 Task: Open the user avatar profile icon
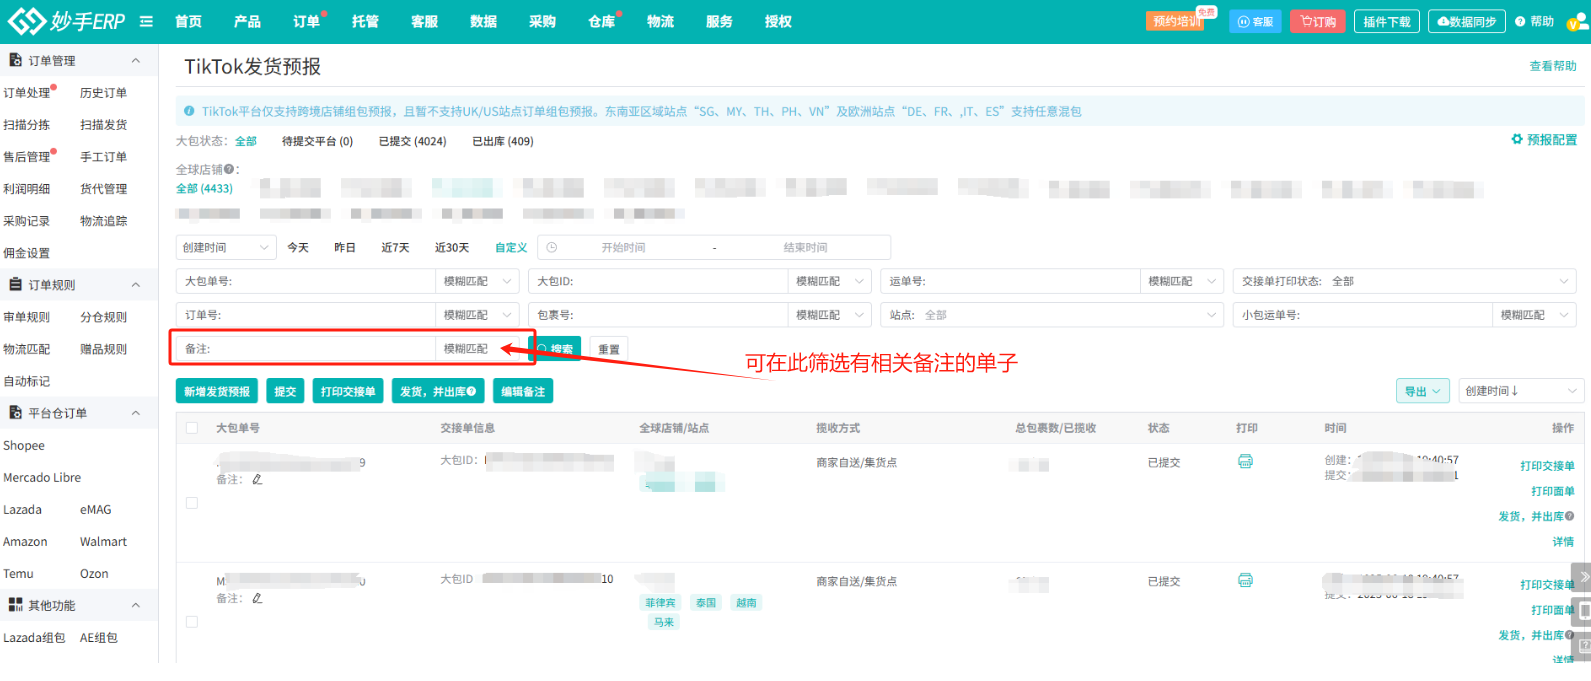pos(1579,22)
